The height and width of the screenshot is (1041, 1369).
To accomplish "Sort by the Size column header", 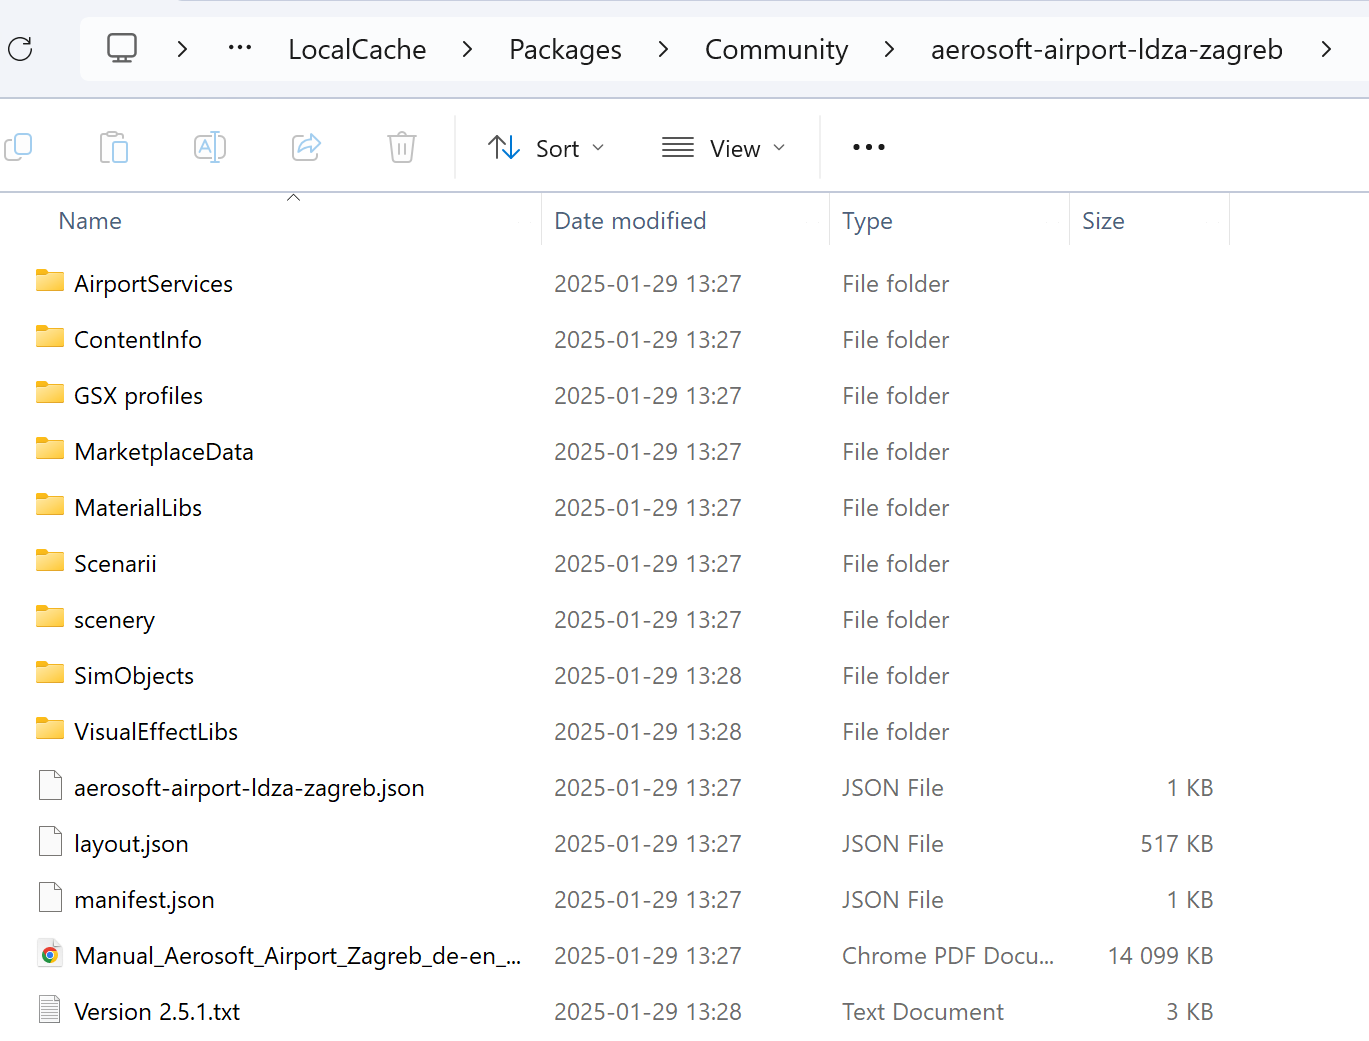I will pyautogui.click(x=1103, y=221).
